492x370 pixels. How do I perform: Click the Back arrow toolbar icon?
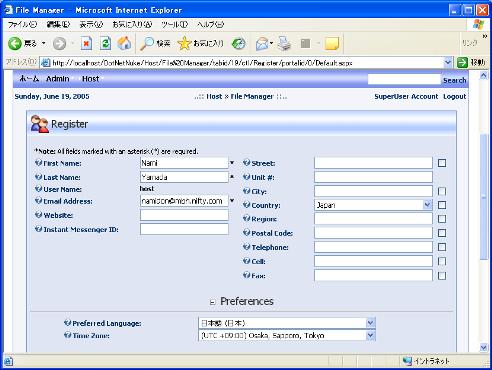click(x=15, y=44)
